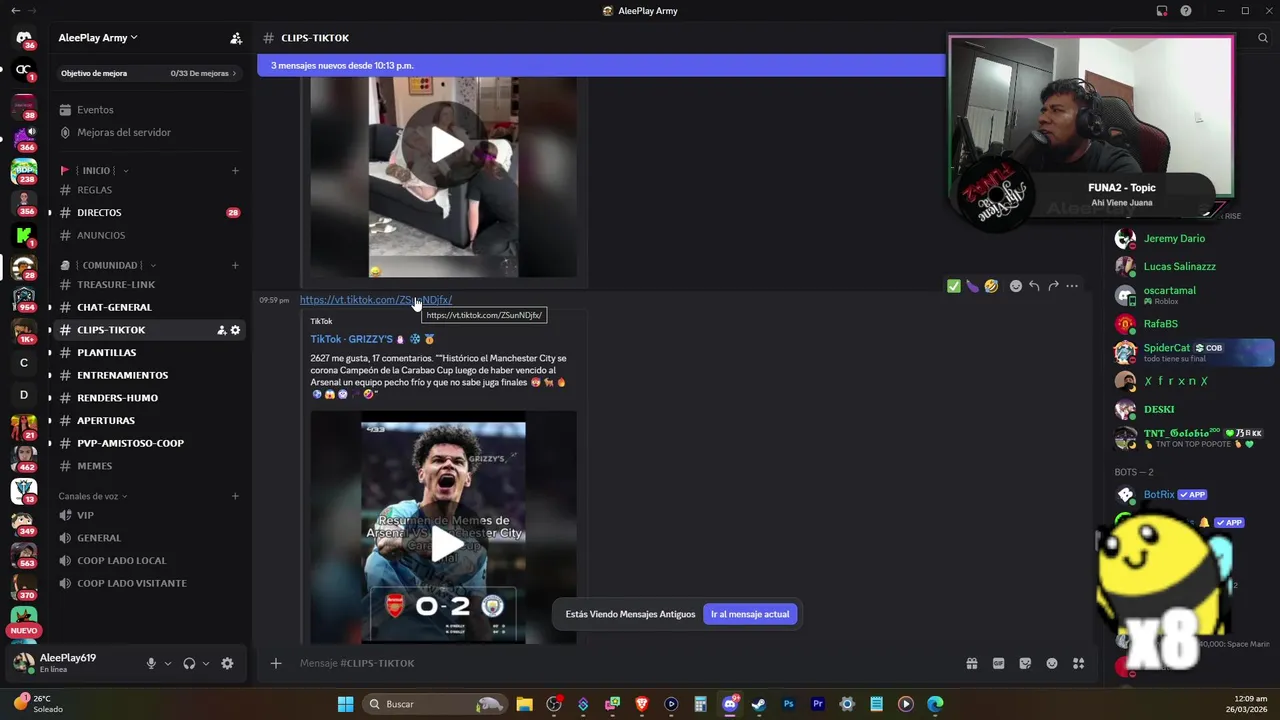1280x720 pixels.
Task: Click the new messages banner
Action: (601, 65)
